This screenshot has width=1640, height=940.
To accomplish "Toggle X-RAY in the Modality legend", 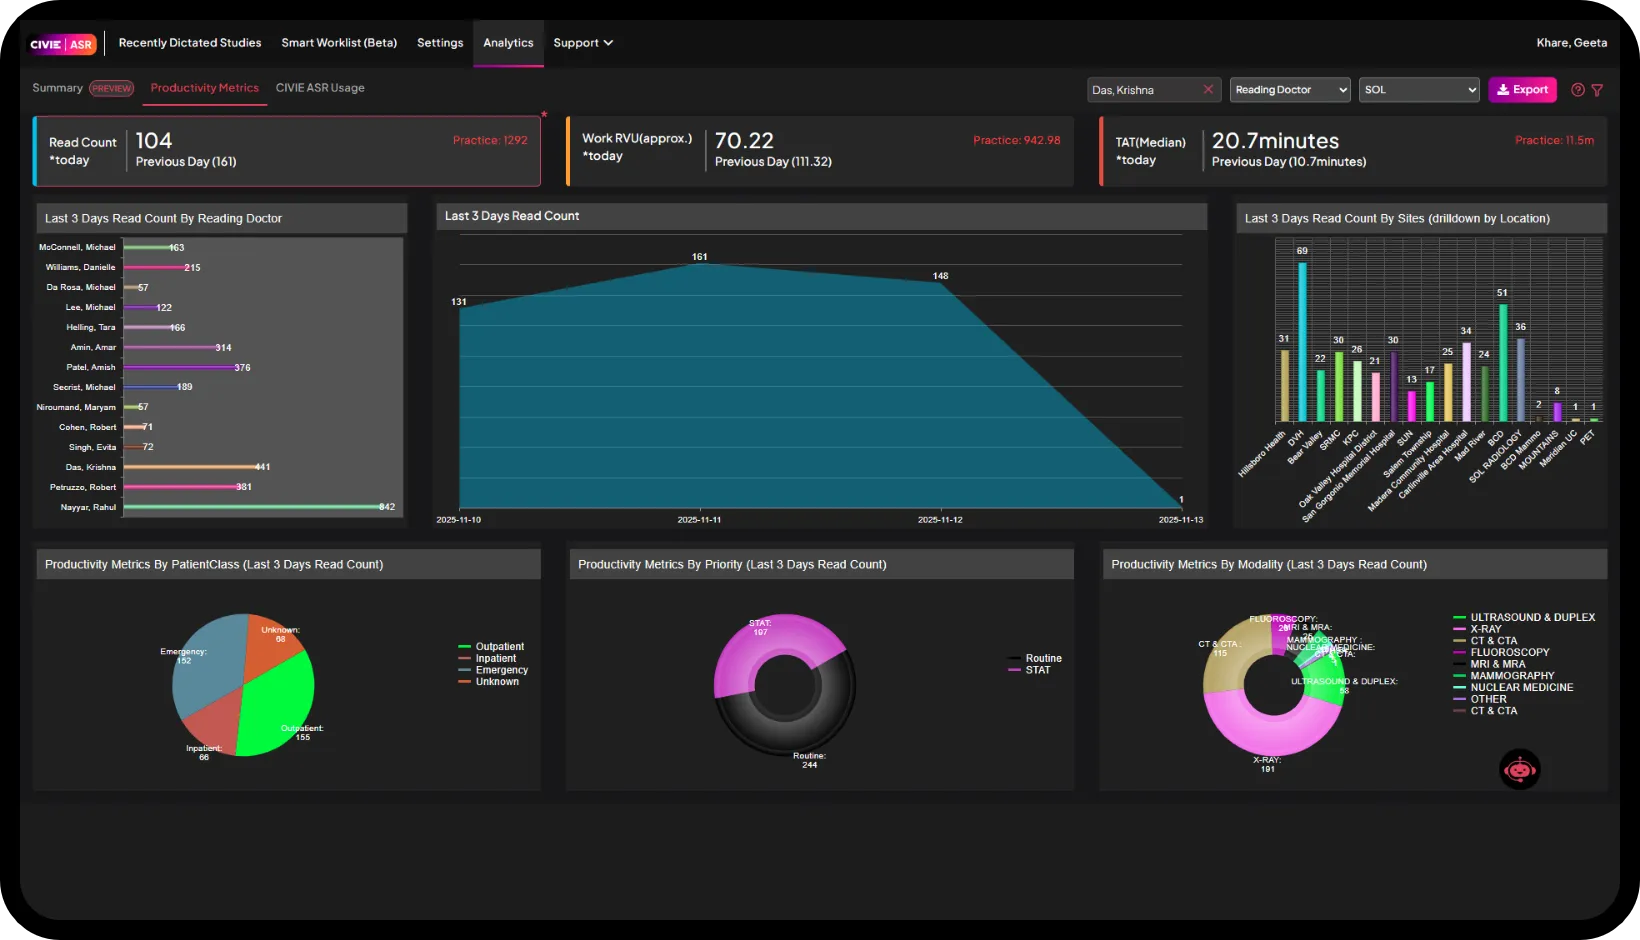I will click(1485, 629).
